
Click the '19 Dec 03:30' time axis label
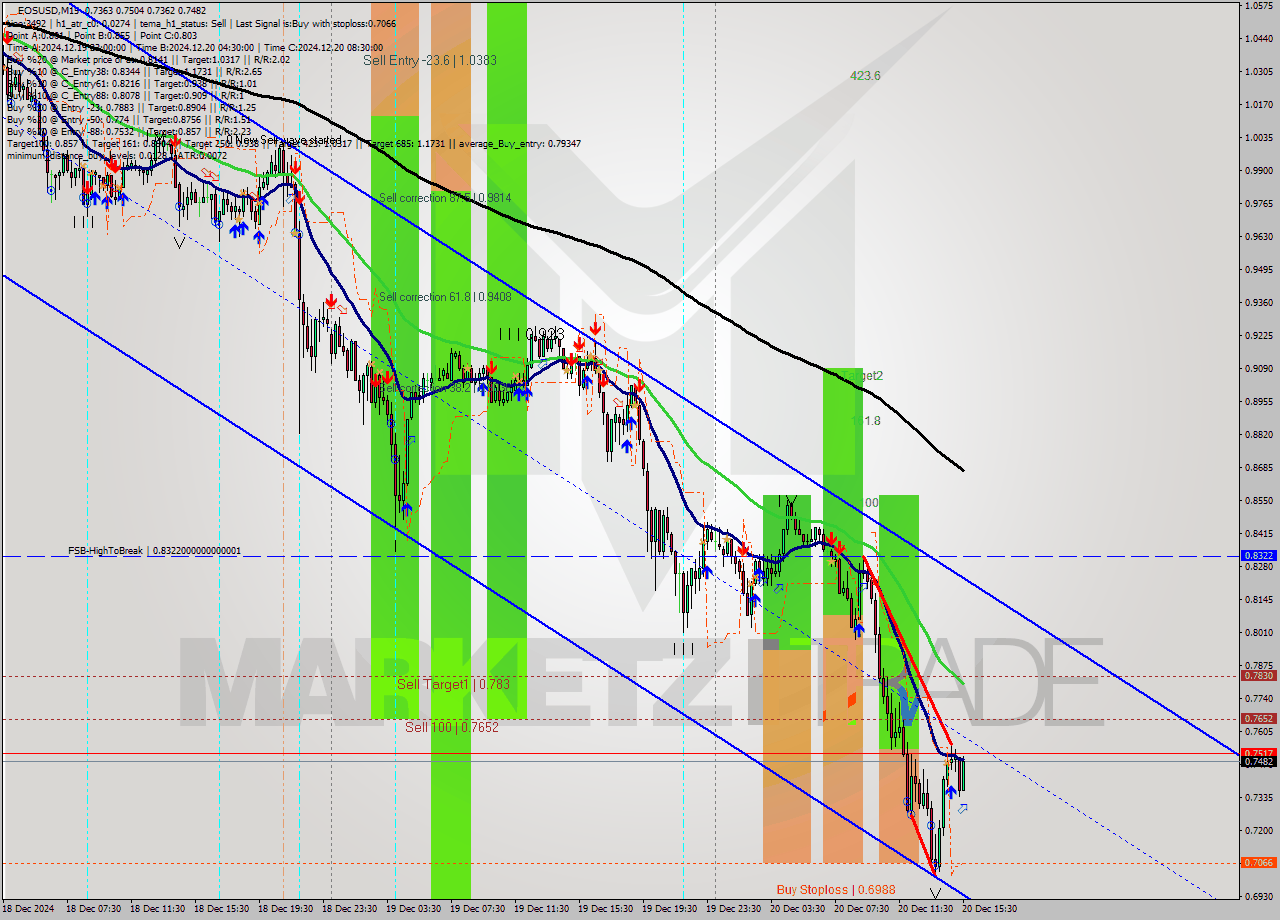412,909
